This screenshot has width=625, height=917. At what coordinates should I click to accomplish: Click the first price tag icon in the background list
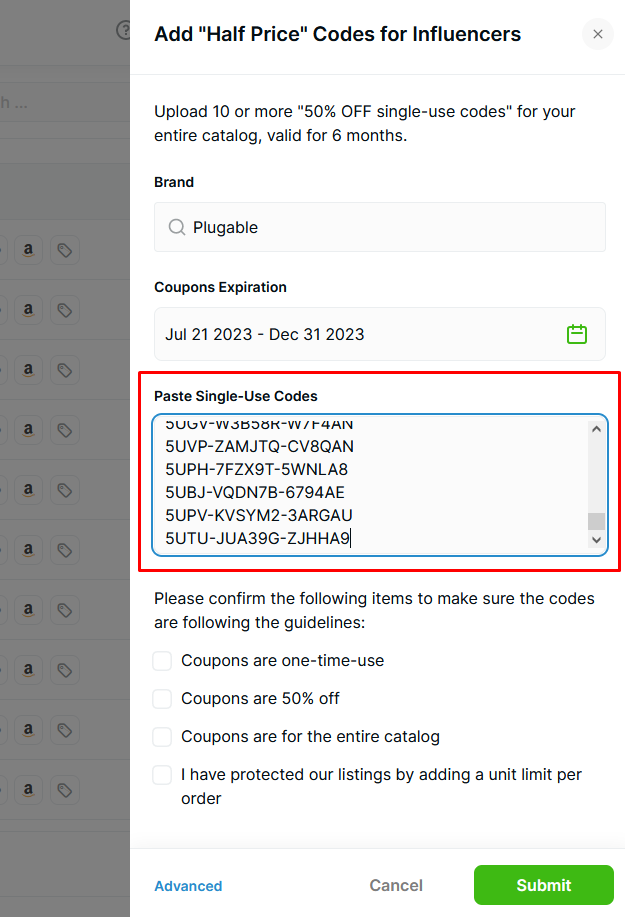pos(64,250)
